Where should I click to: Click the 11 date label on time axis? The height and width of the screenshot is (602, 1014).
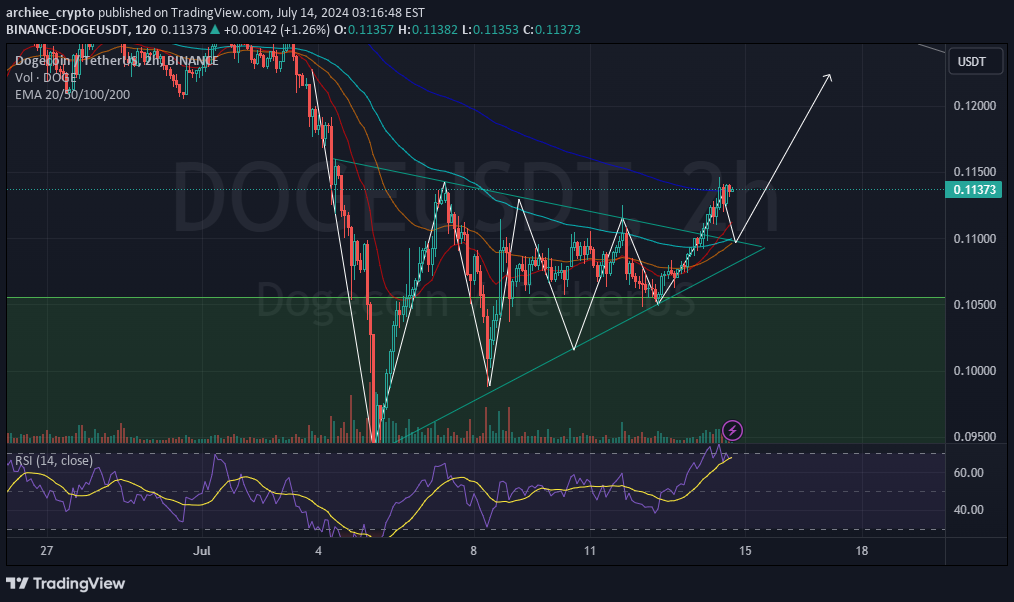point(590,551)
